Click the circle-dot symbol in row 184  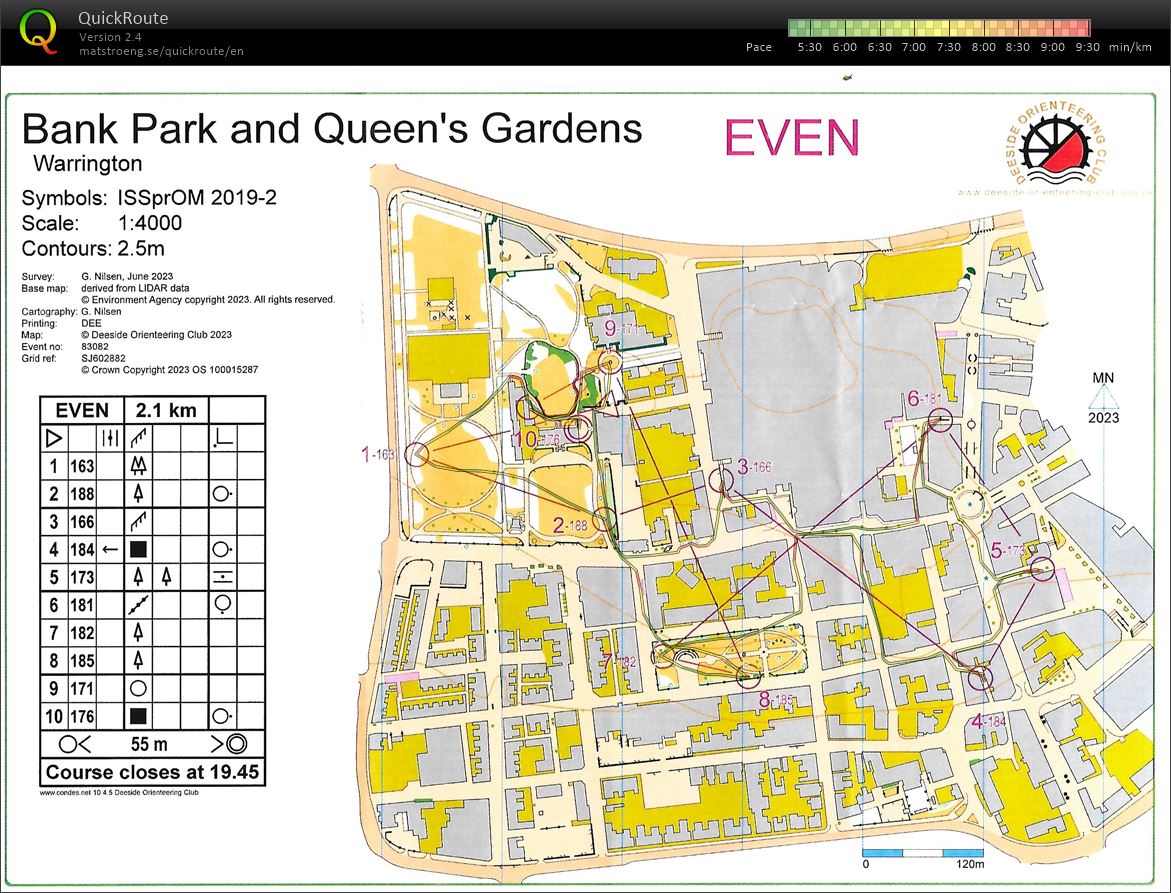click(x=223, y=550)
